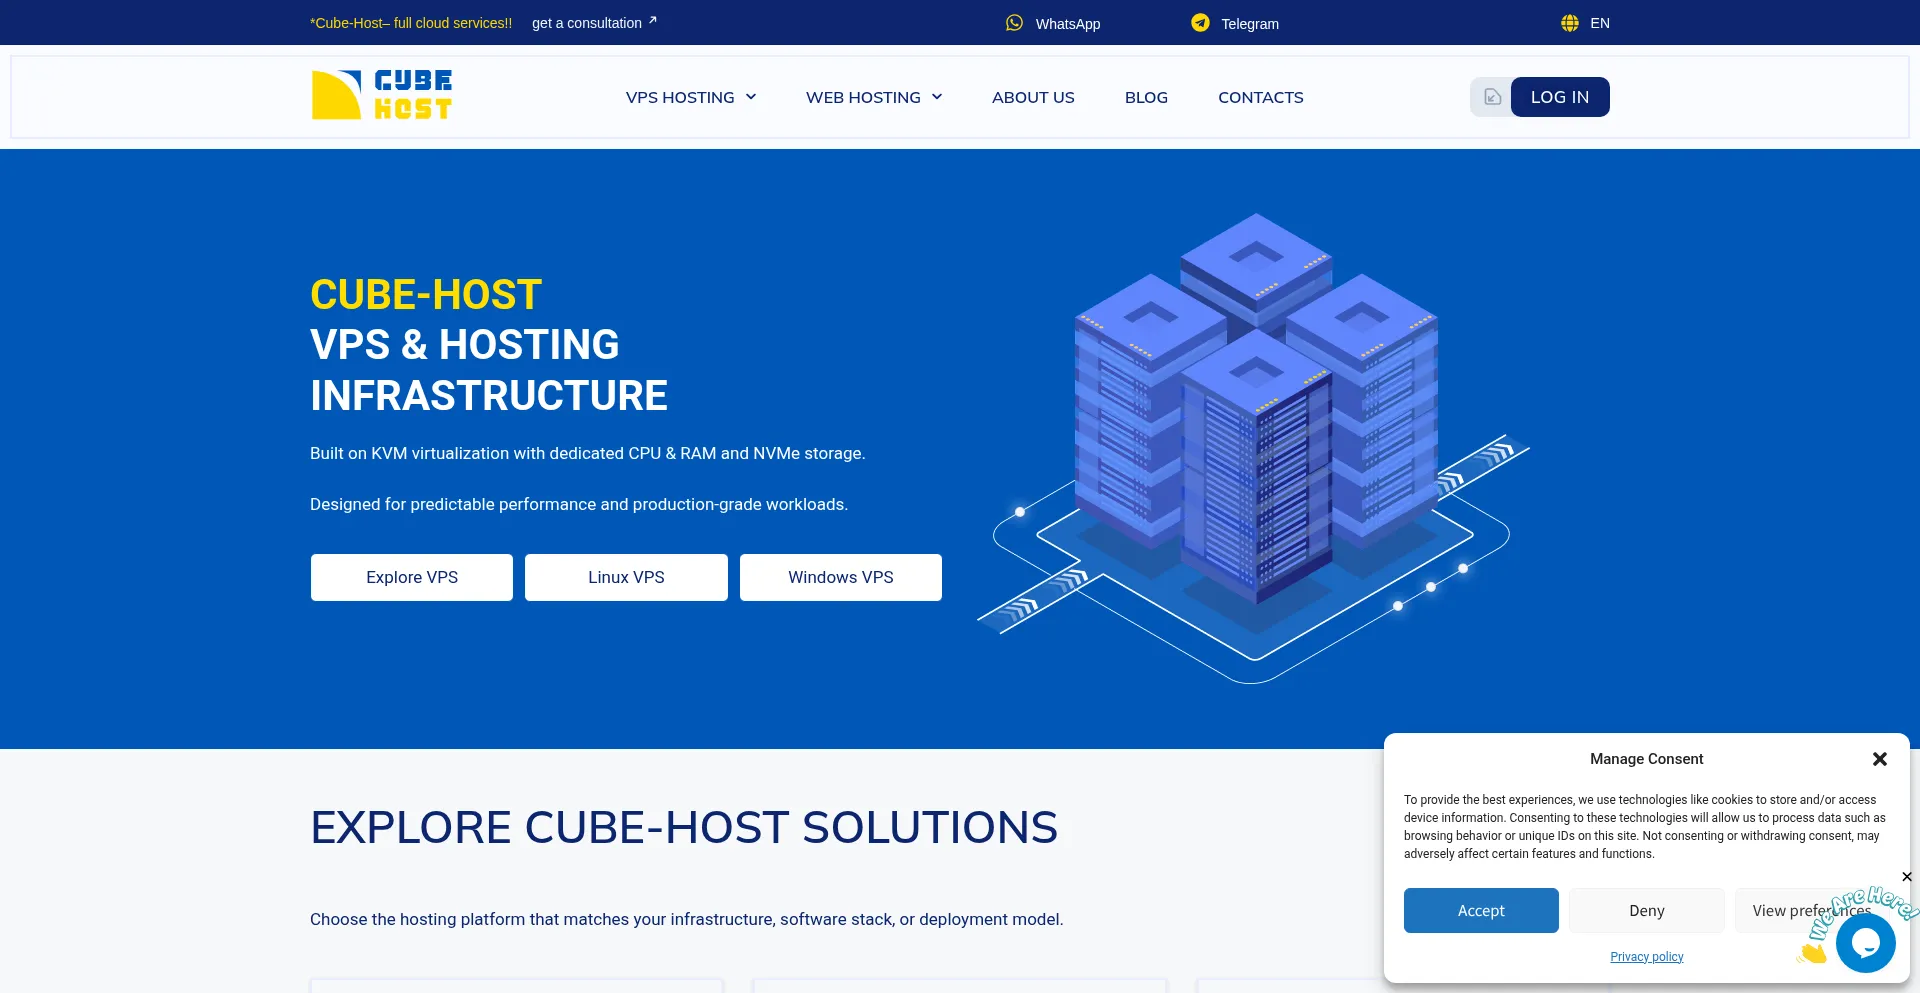Close the Manage Consent dialog
Screen dimensions: 1920x993
coord(1880,759)
